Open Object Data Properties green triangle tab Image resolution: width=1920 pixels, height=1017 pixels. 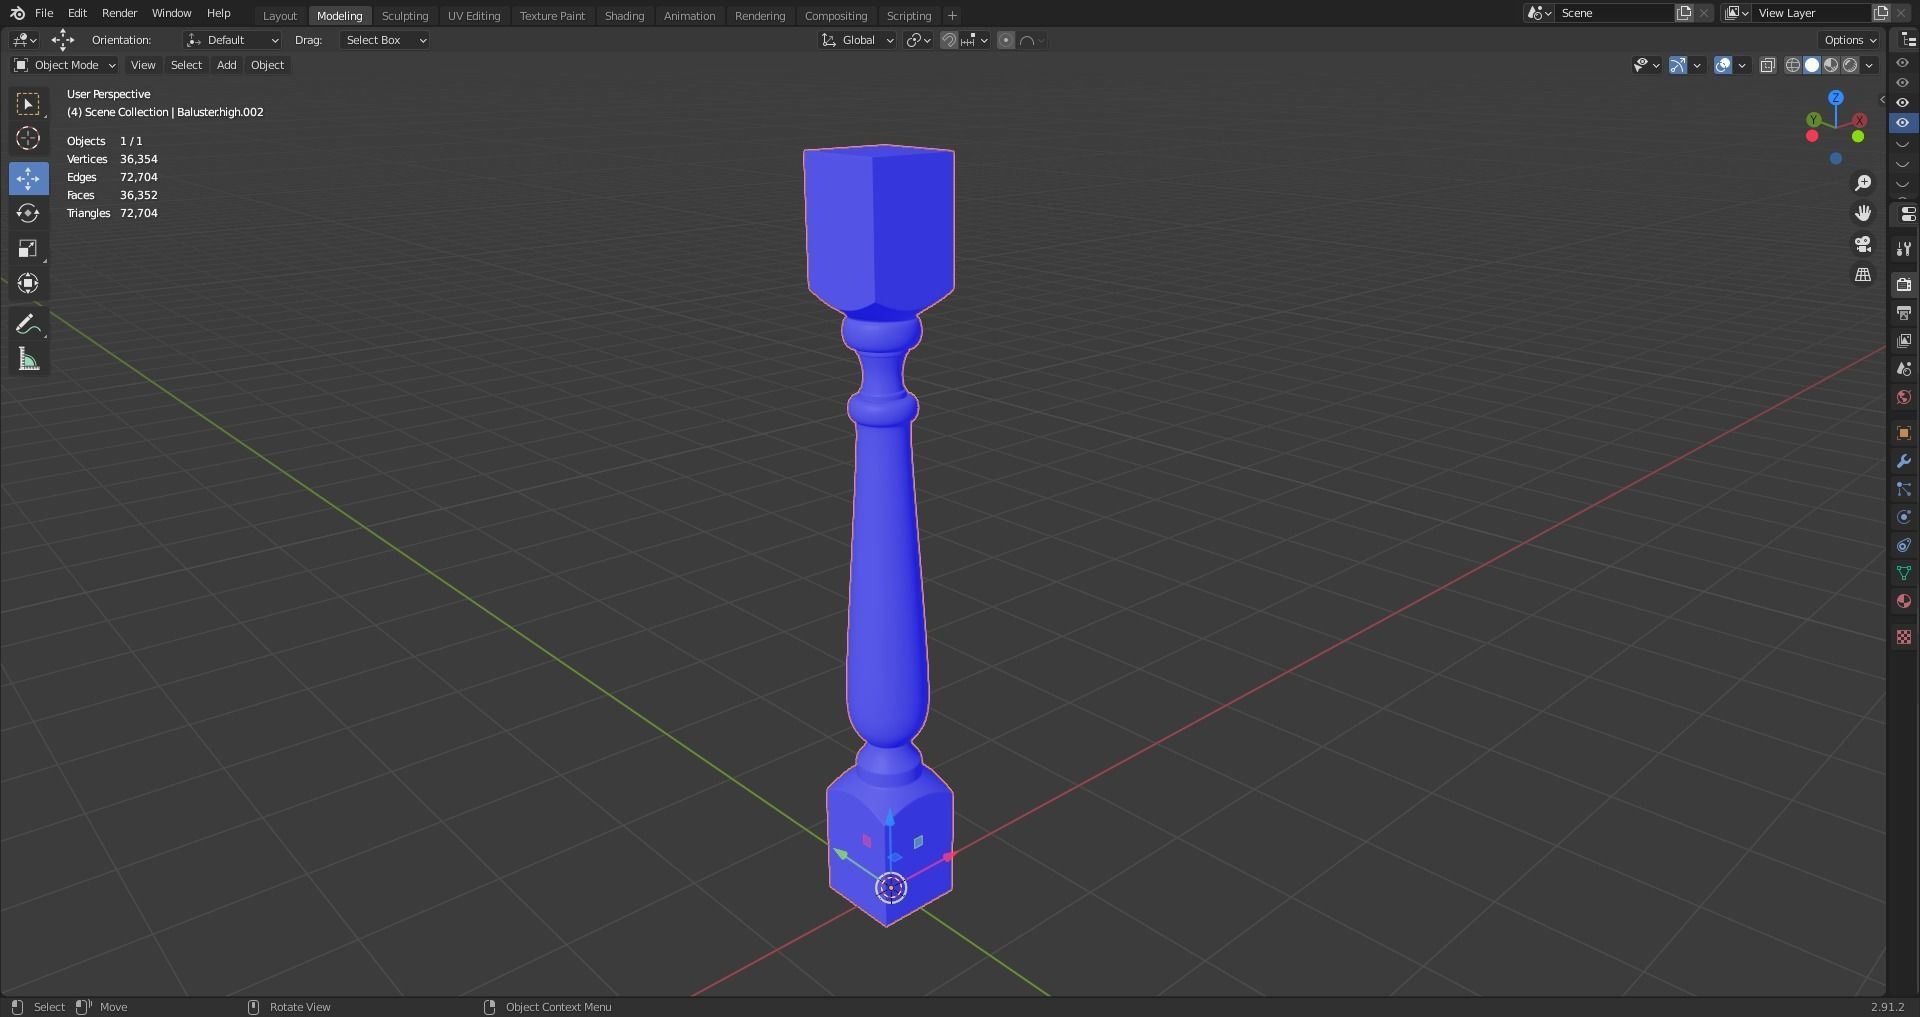tap(1904, 573)
